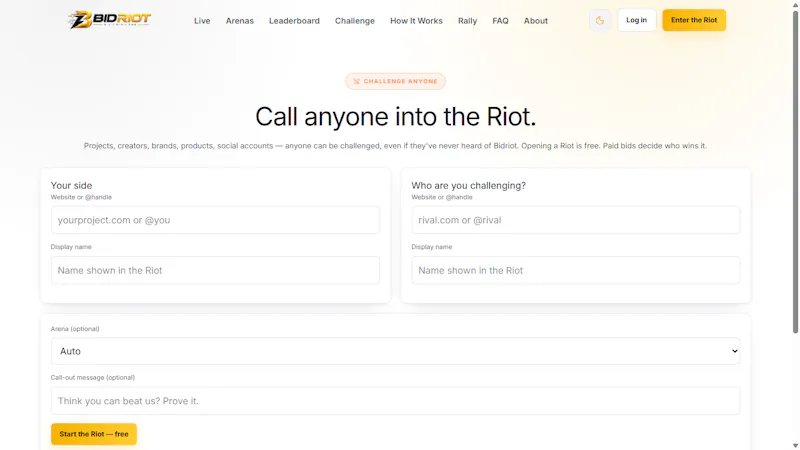Focus Your side website or handle field
Image resolution: width=800 pixels, height=450 pixels.
pos(215,220)
